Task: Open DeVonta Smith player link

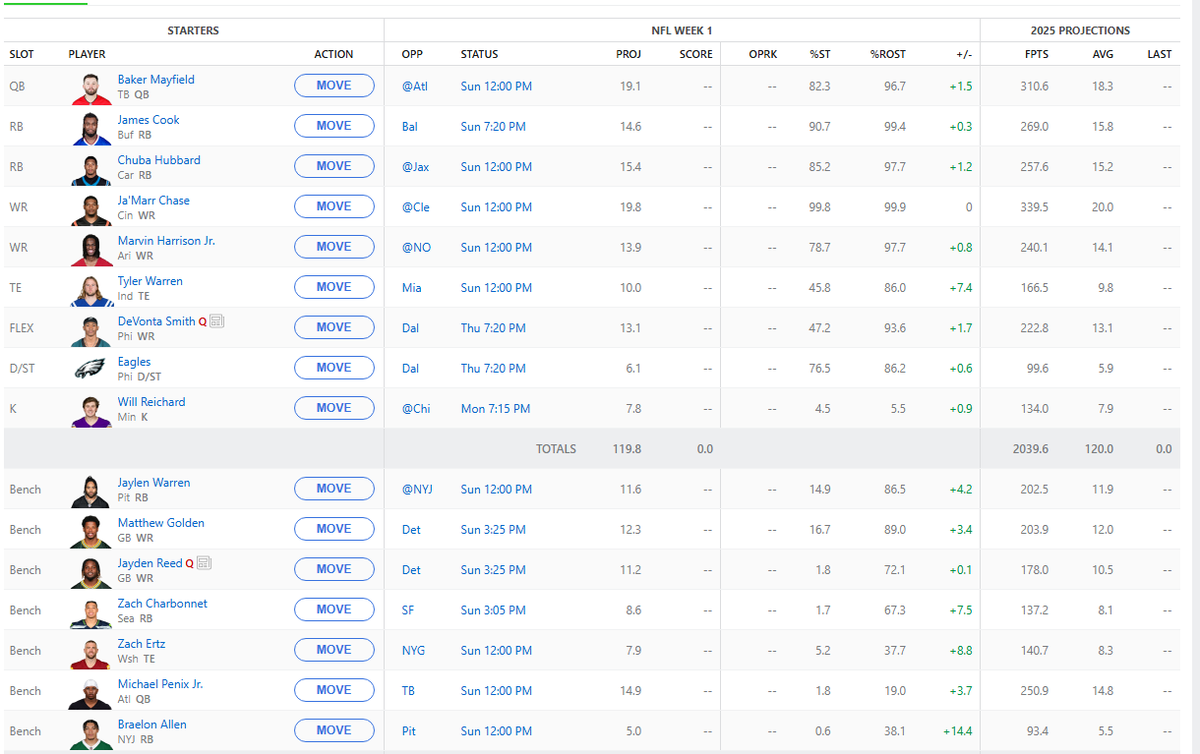Action: 157,321
